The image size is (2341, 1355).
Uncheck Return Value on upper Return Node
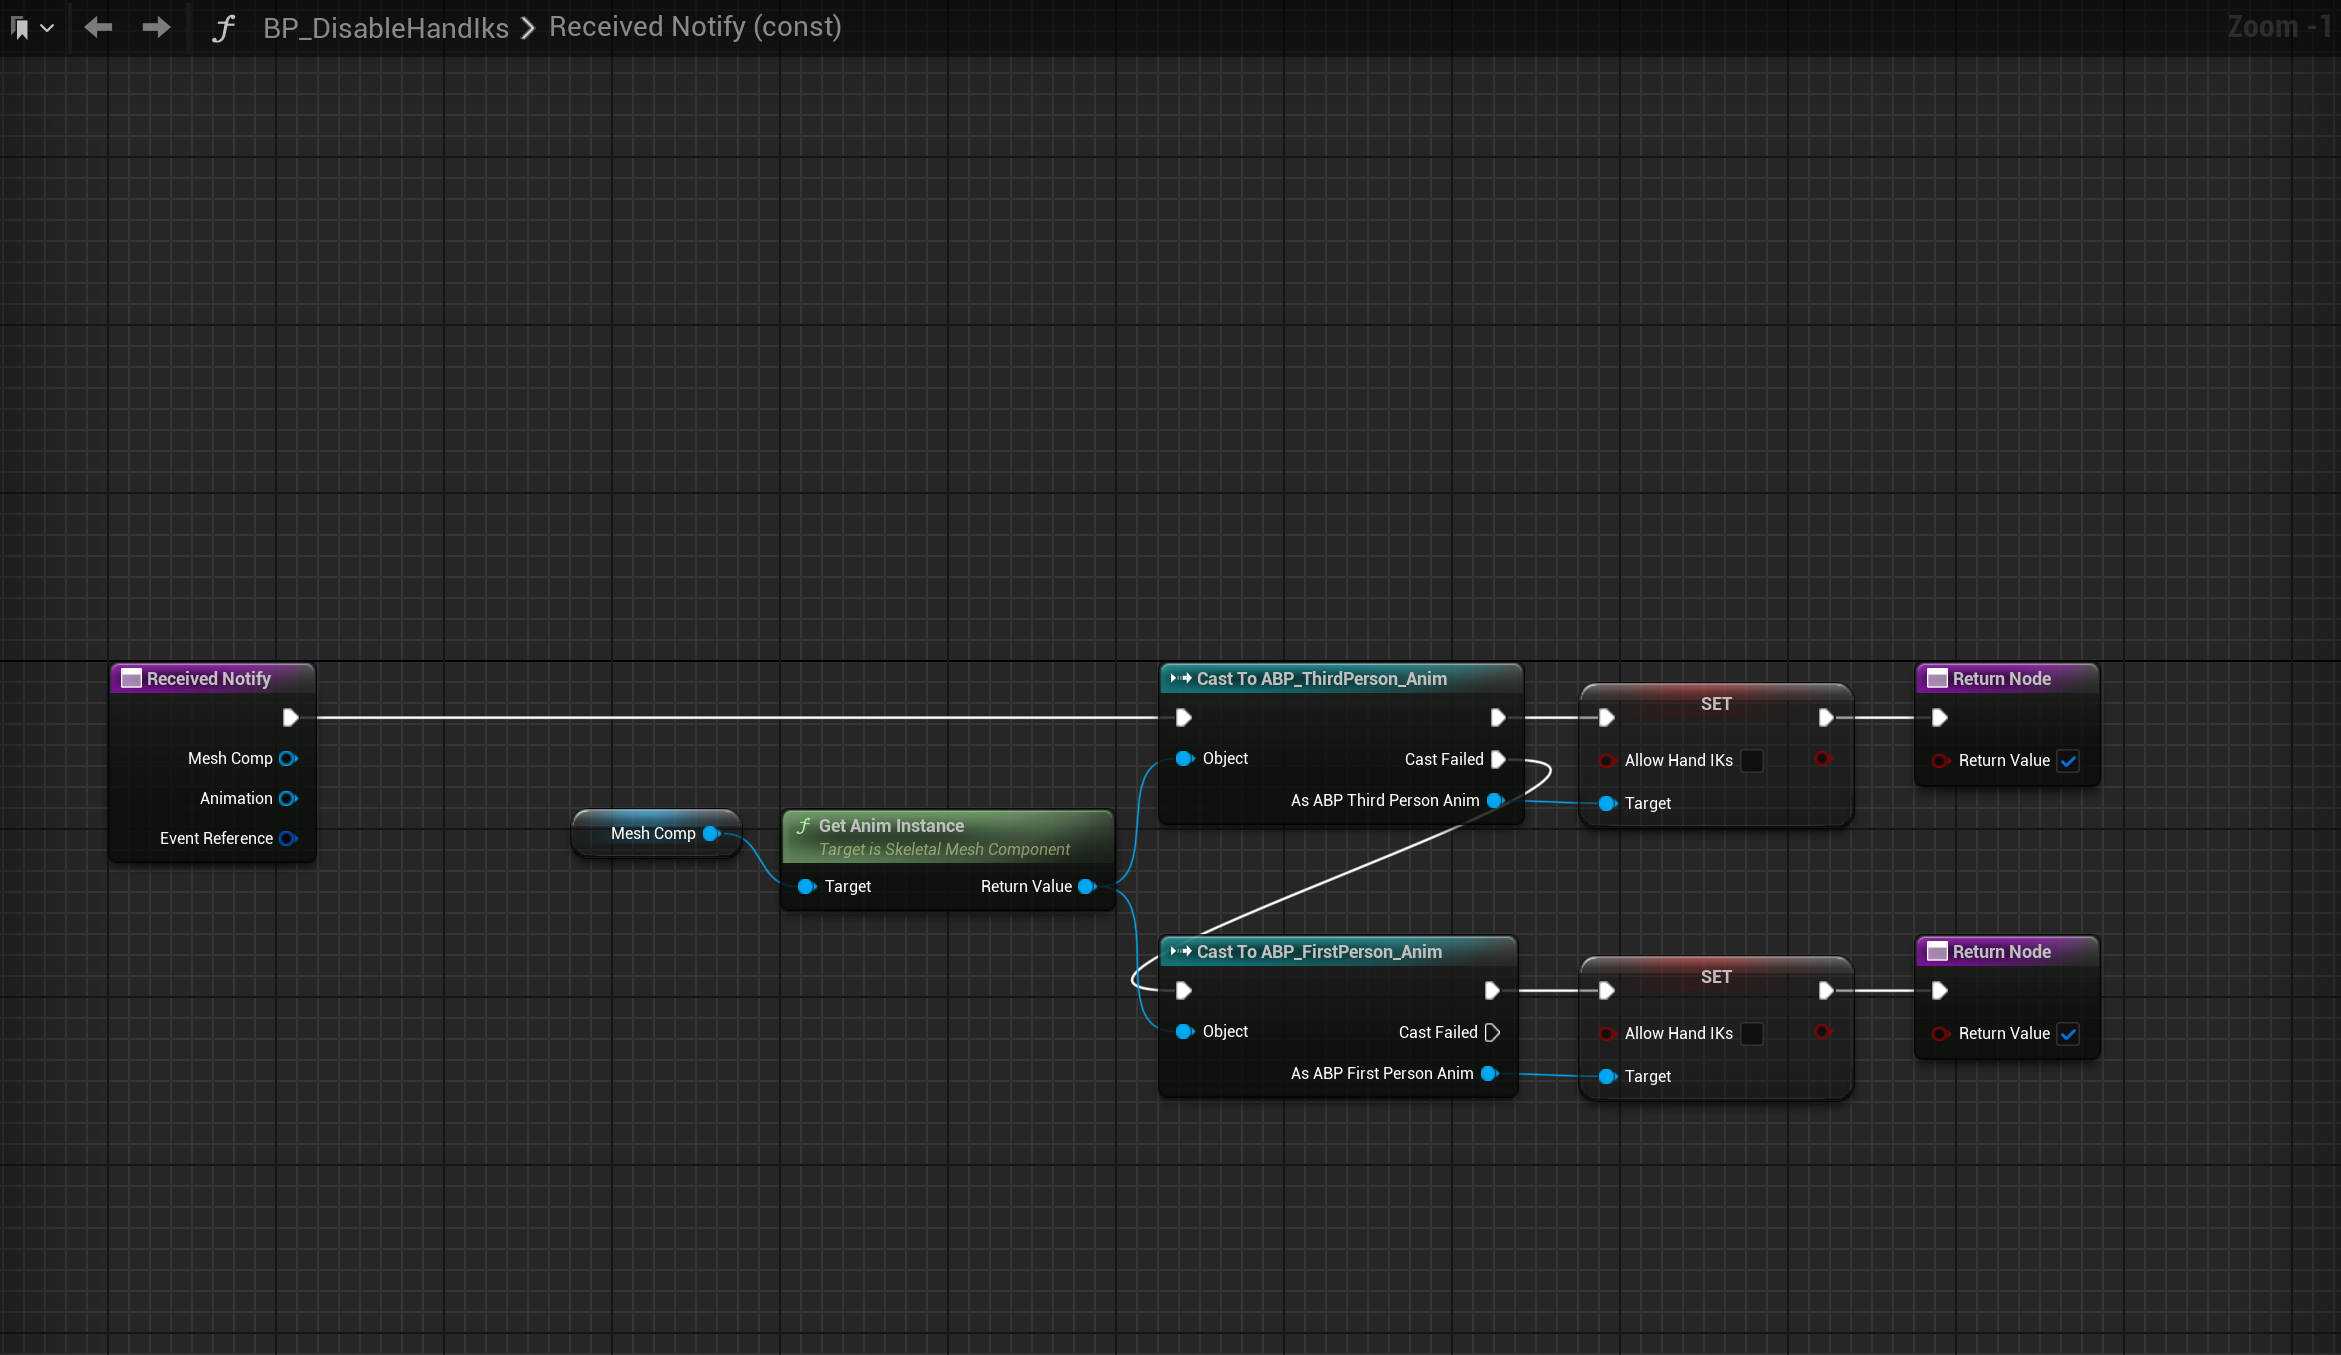tap(2068, 760)
